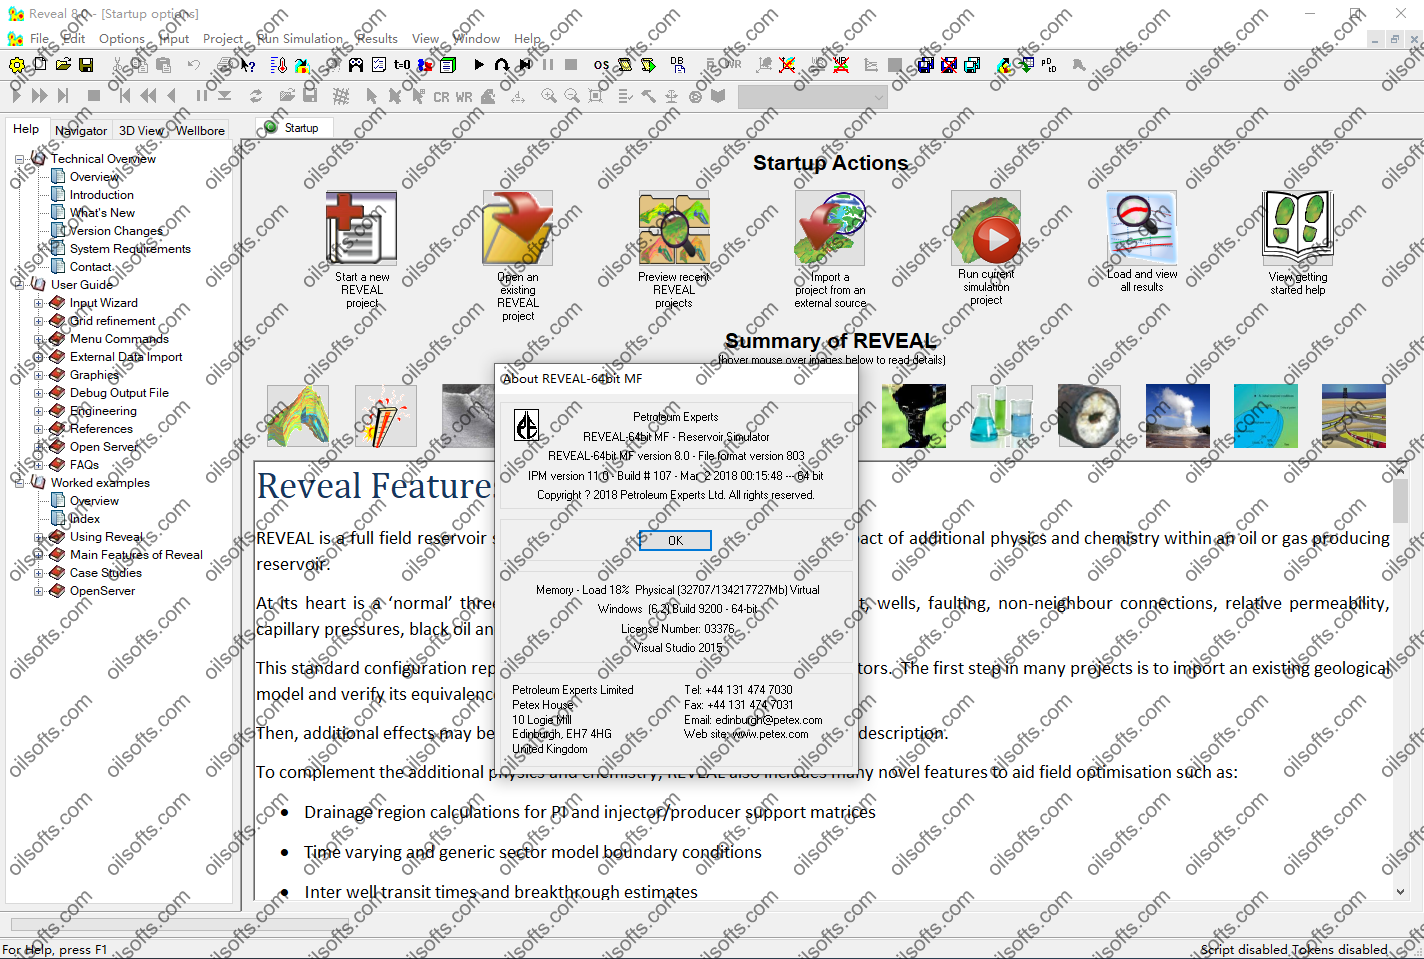Click the WR icon crossed out in red
Image resolution: width=1424 pixels, height=959 pixels.
(841, 65)
